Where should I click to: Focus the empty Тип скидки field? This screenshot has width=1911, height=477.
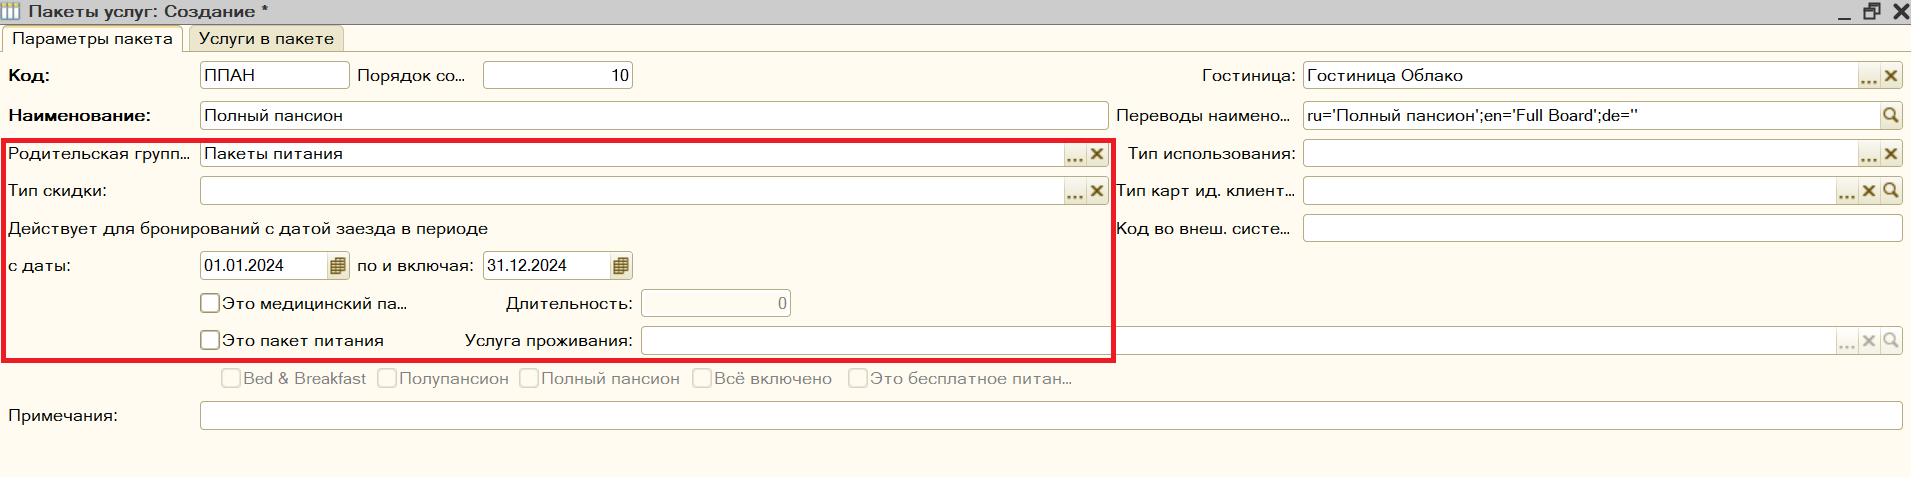coord(632,191)
